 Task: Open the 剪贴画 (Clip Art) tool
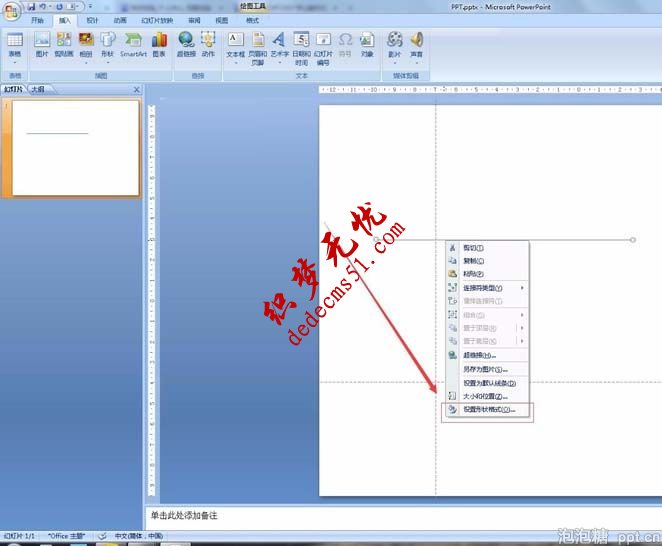[64, 44]
